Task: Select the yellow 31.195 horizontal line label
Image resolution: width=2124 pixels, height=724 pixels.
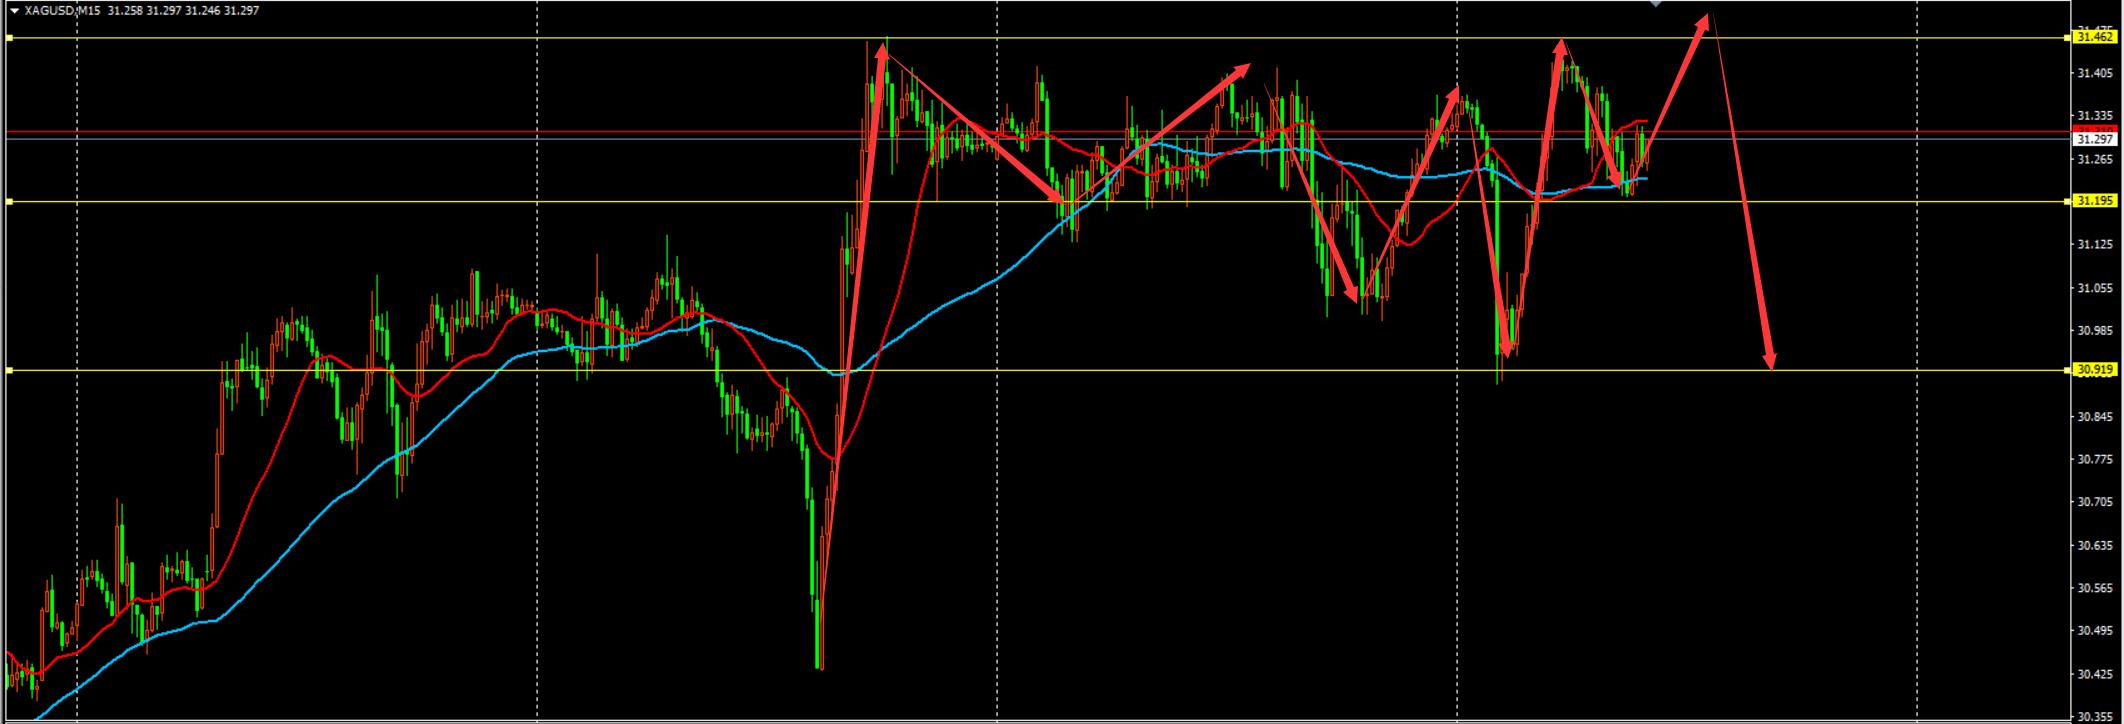Action: (x=2095, y=201)
